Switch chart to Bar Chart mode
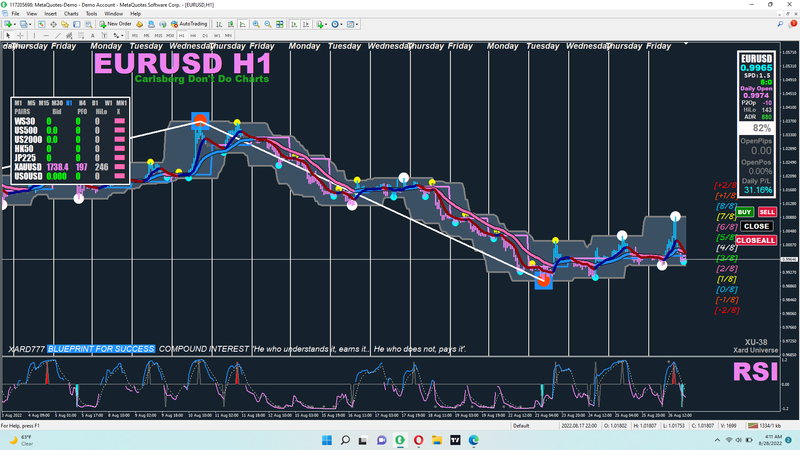This screenshot has width=800, height=450. [219, 24]
